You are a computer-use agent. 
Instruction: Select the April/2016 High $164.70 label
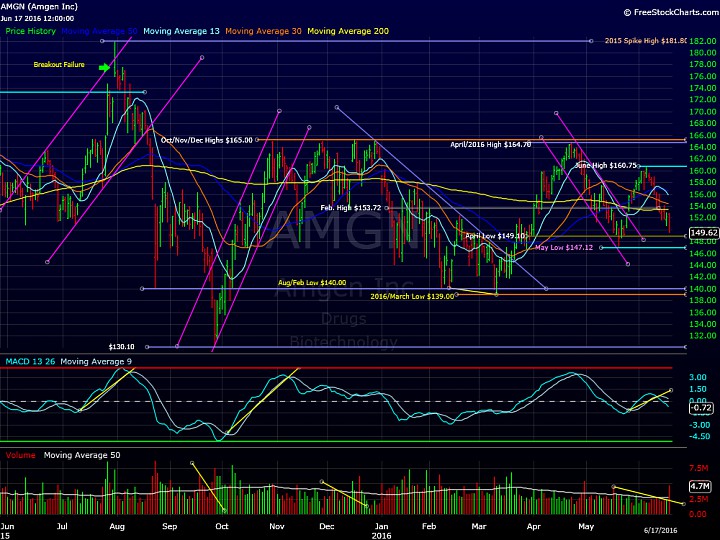click(490, 145)
